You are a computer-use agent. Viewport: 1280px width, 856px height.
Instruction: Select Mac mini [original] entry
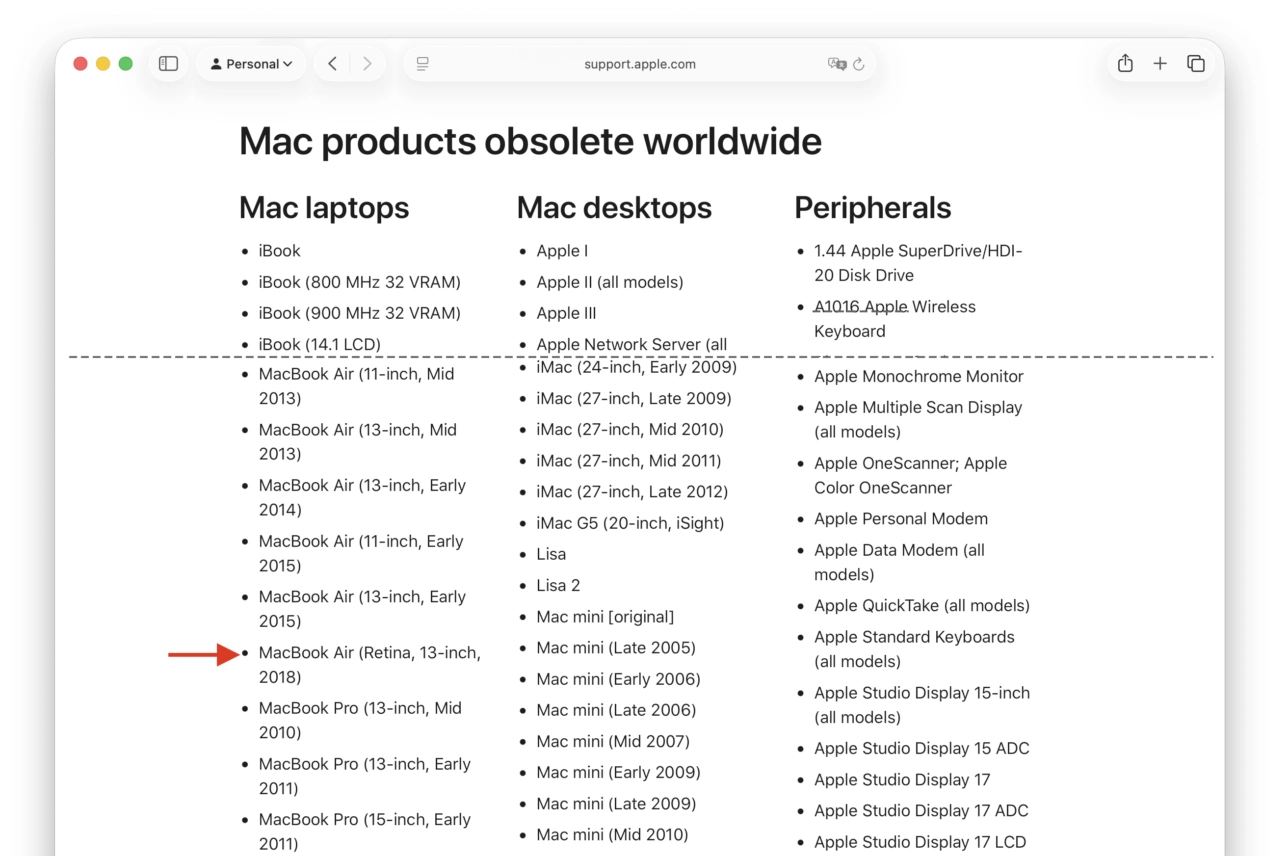605,617
